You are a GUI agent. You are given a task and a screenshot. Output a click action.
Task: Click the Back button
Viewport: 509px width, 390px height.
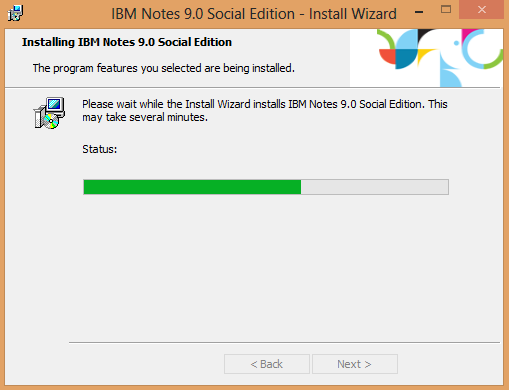pyautogui.click(x=267, y=364)
